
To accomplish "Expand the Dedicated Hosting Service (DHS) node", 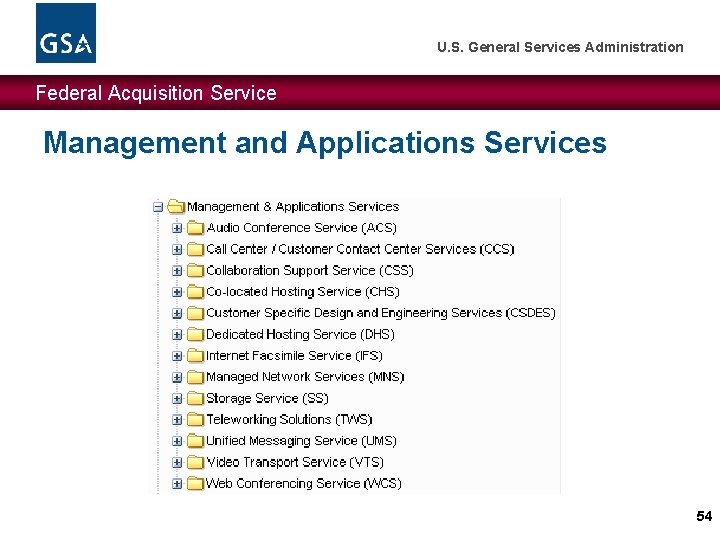I will pyautogui.click(x=177, y=335).
